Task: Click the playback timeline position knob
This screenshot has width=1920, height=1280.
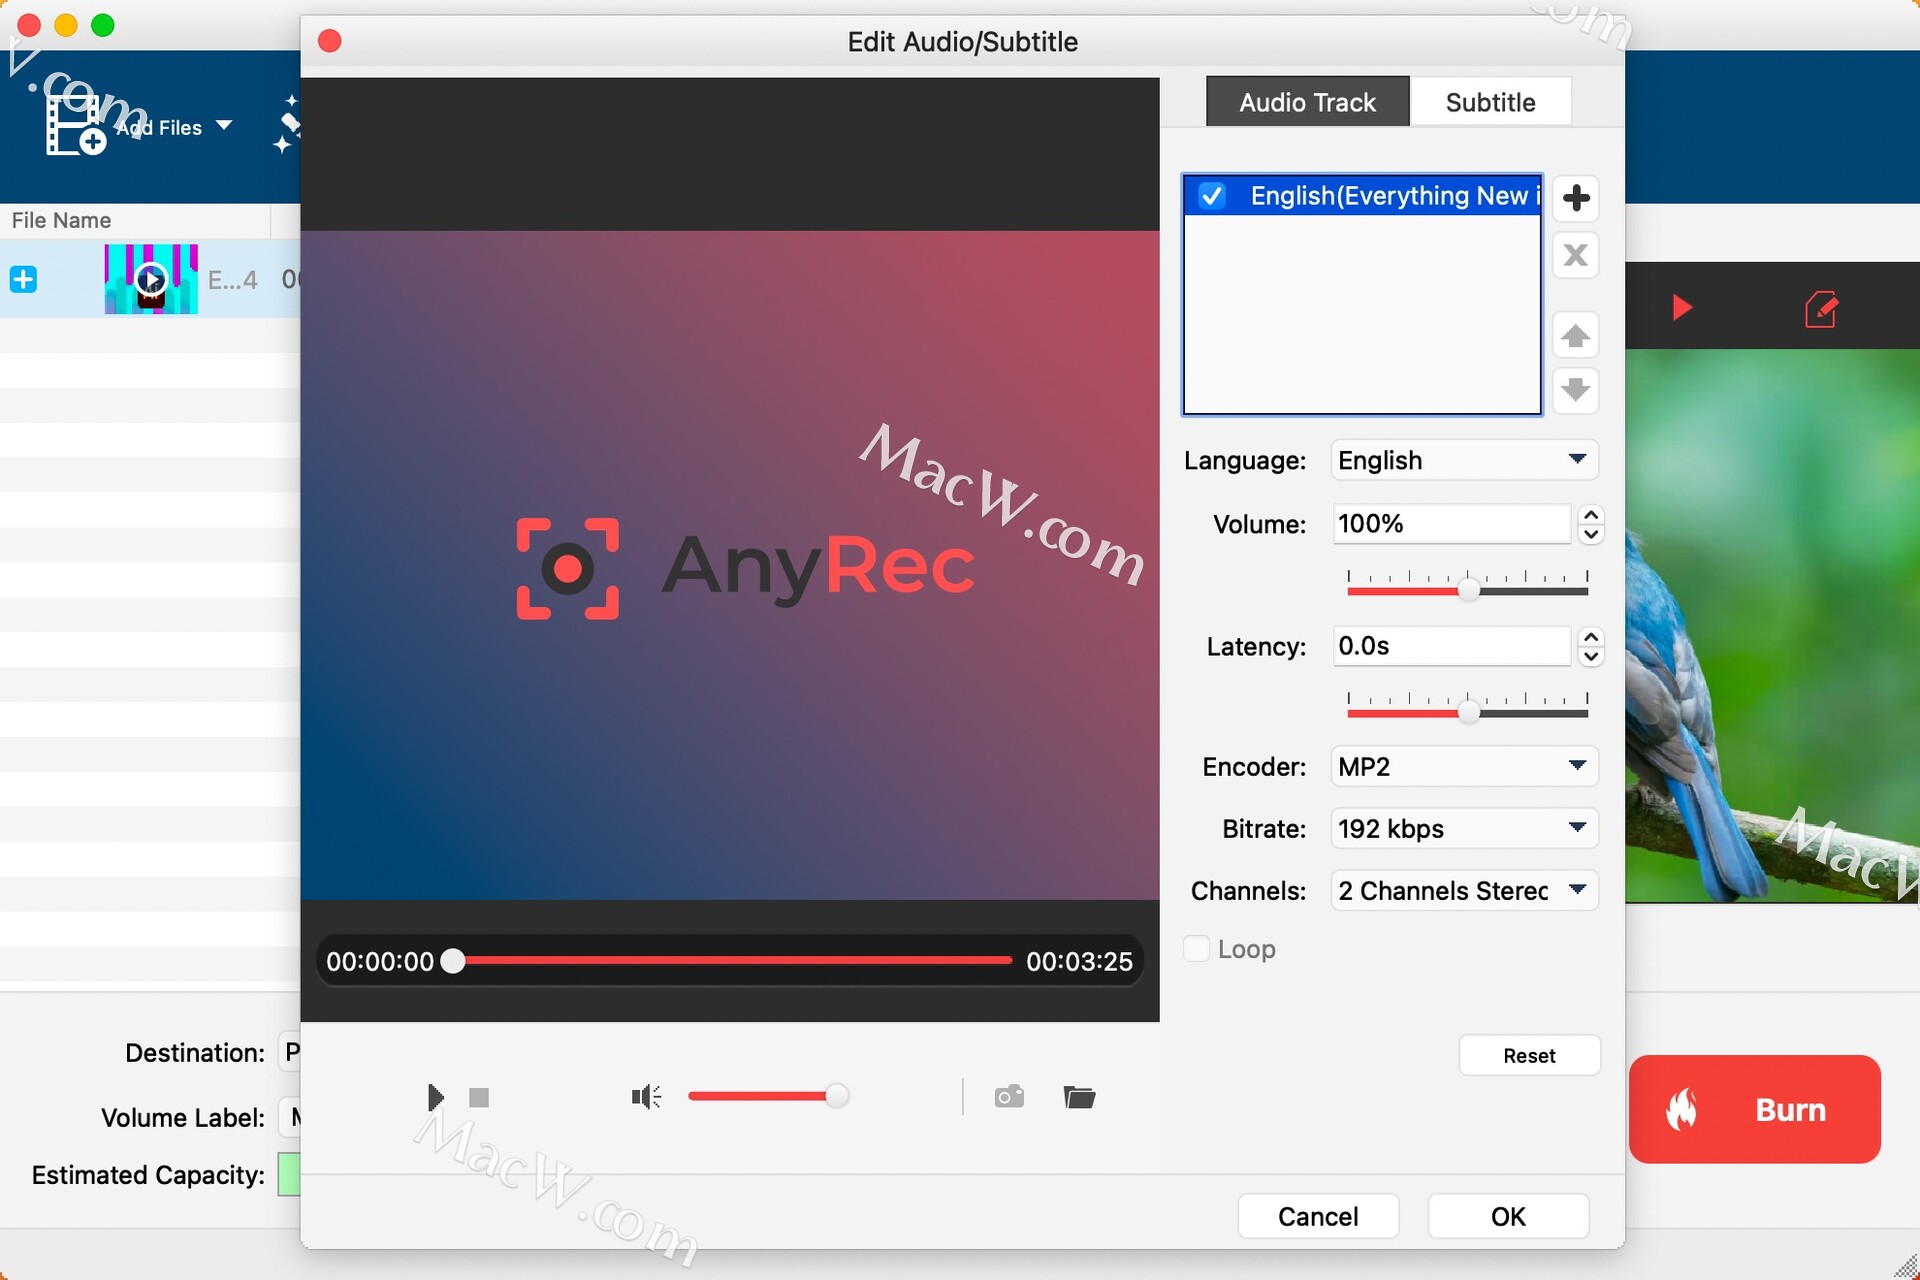Action: (x=453, y=961)
